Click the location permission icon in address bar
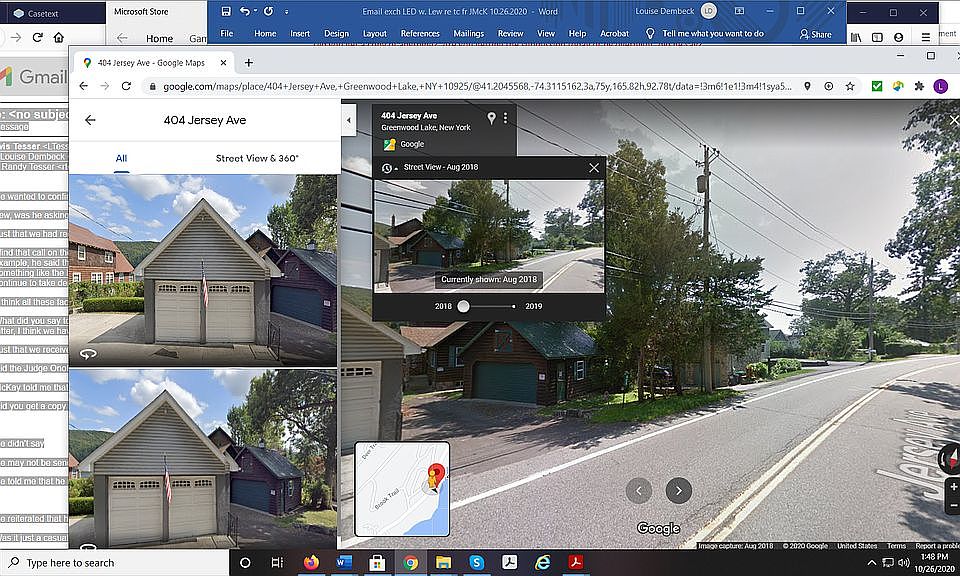The image size is (960, 576). 808,86
